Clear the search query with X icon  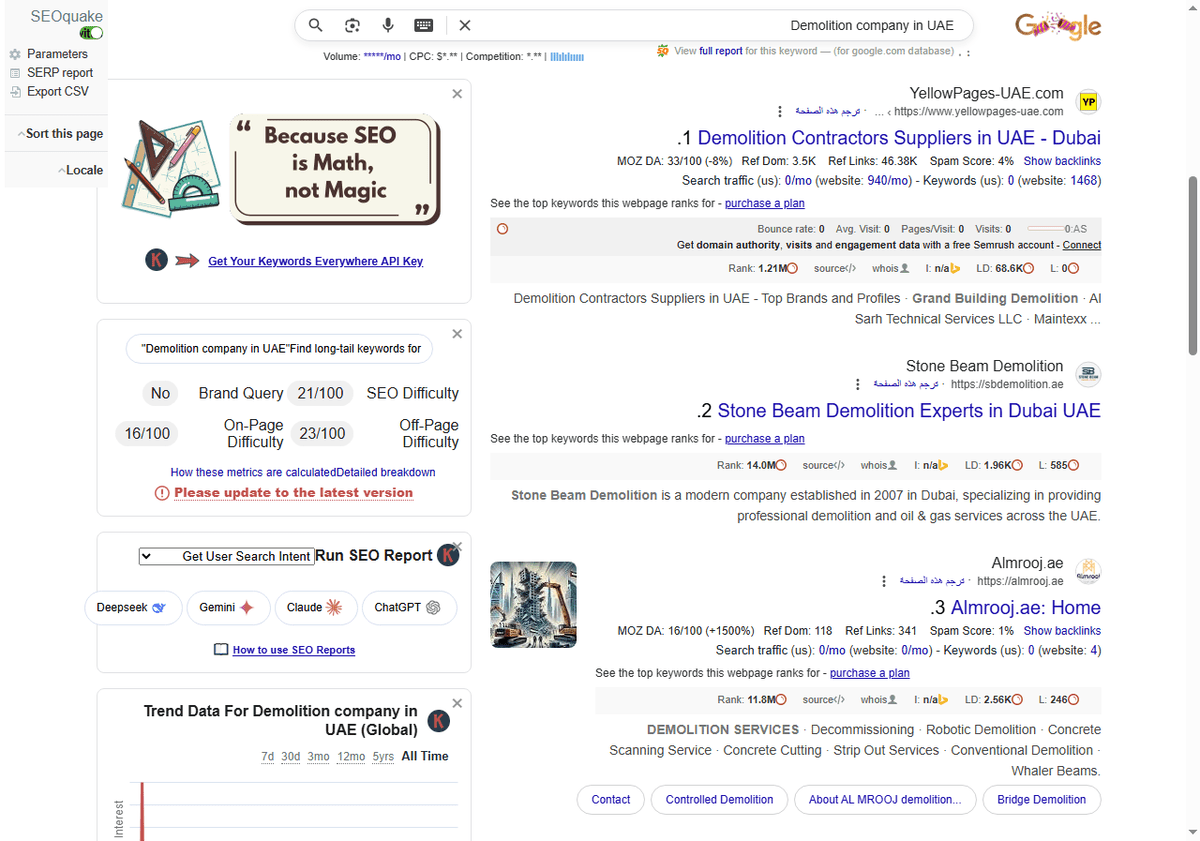465,26
